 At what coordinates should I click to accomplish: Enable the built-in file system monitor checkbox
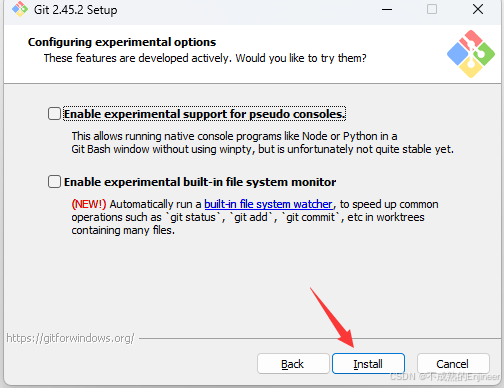point(54,182)
